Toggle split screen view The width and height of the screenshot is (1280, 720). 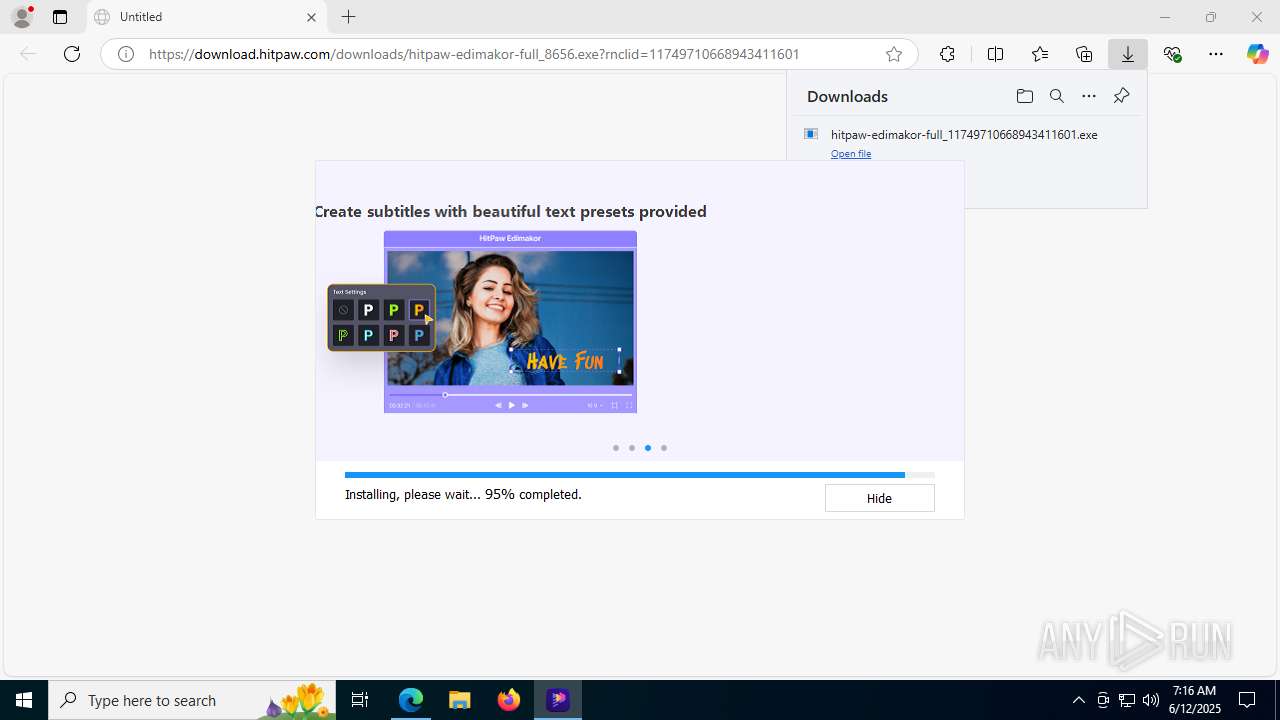995,54
